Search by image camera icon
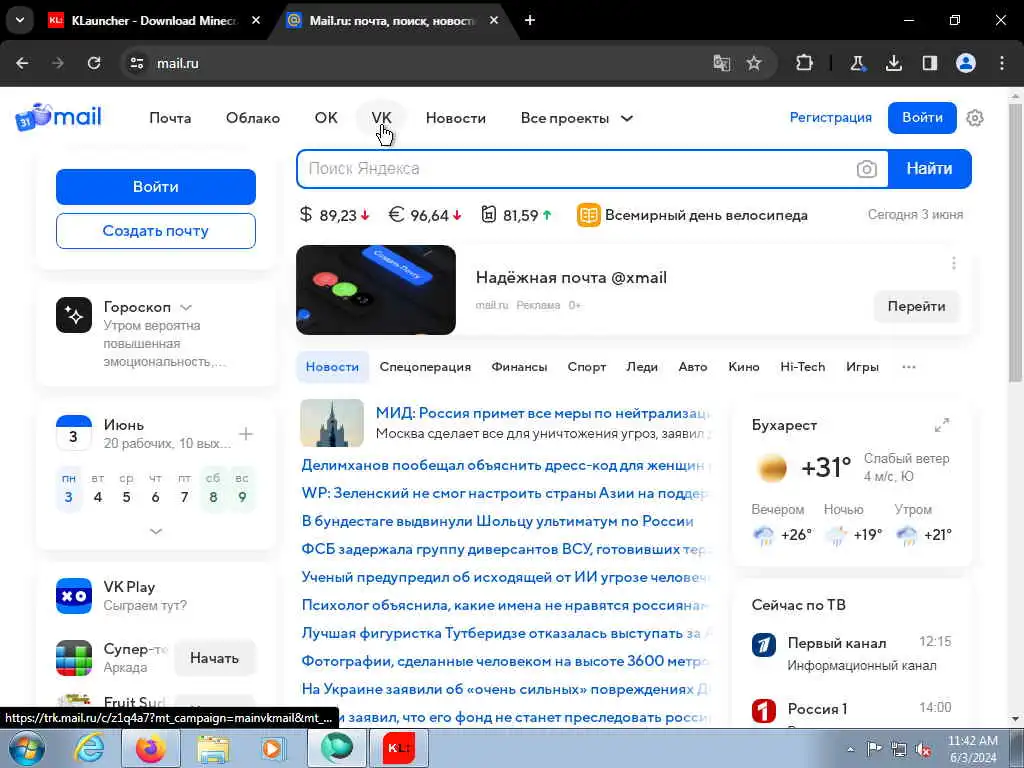This screenshot has width=1024, height=768. 867,169
